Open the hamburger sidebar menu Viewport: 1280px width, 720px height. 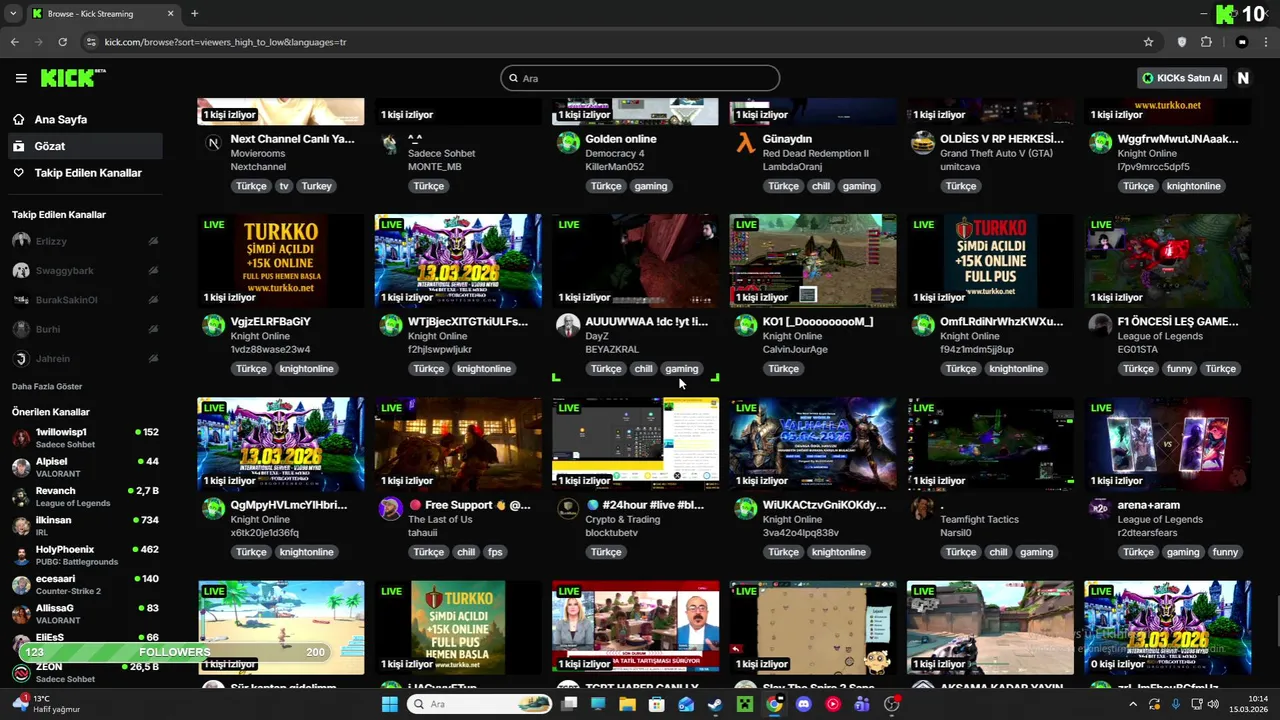(x=21, y=78)
